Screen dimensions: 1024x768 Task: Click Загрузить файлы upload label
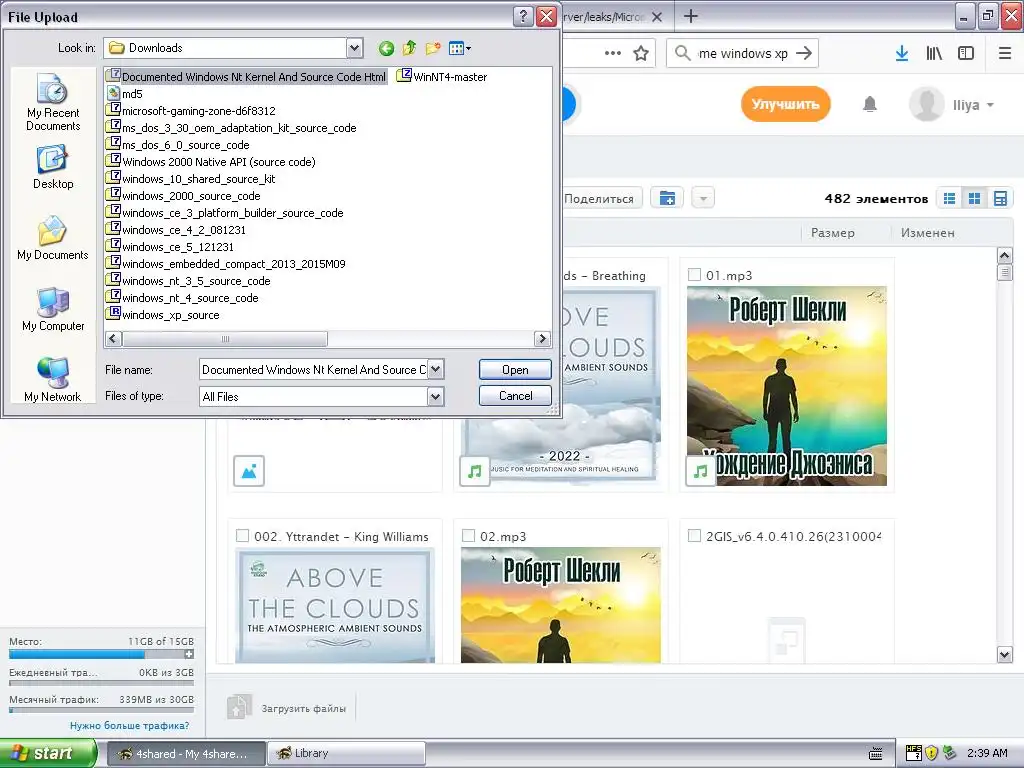tap(304, 708)
